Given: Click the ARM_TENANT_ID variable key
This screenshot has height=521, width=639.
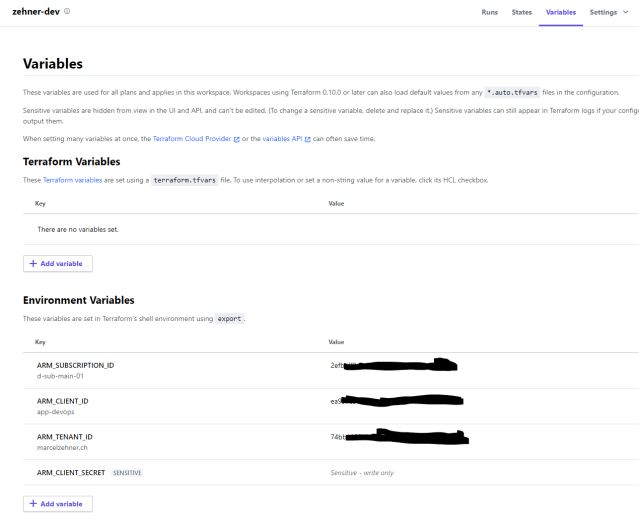Looking at the screenshot, I should pyautogui.click(x=64, y=437).
